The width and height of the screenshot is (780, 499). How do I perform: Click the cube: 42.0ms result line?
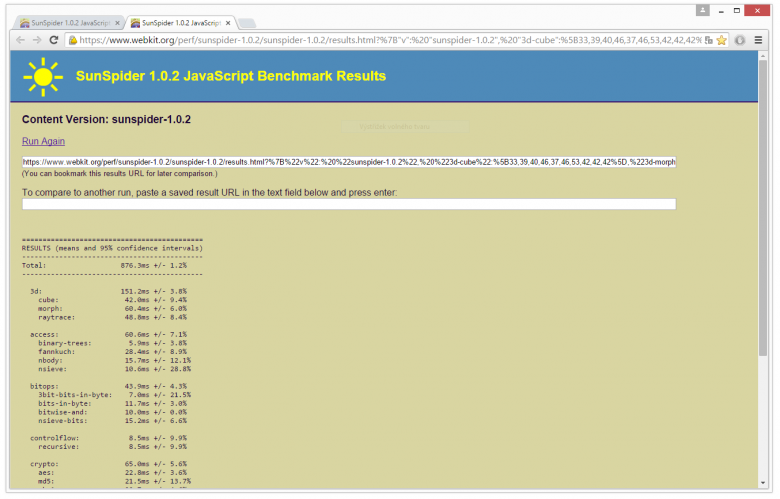click(x=112, y=300)
